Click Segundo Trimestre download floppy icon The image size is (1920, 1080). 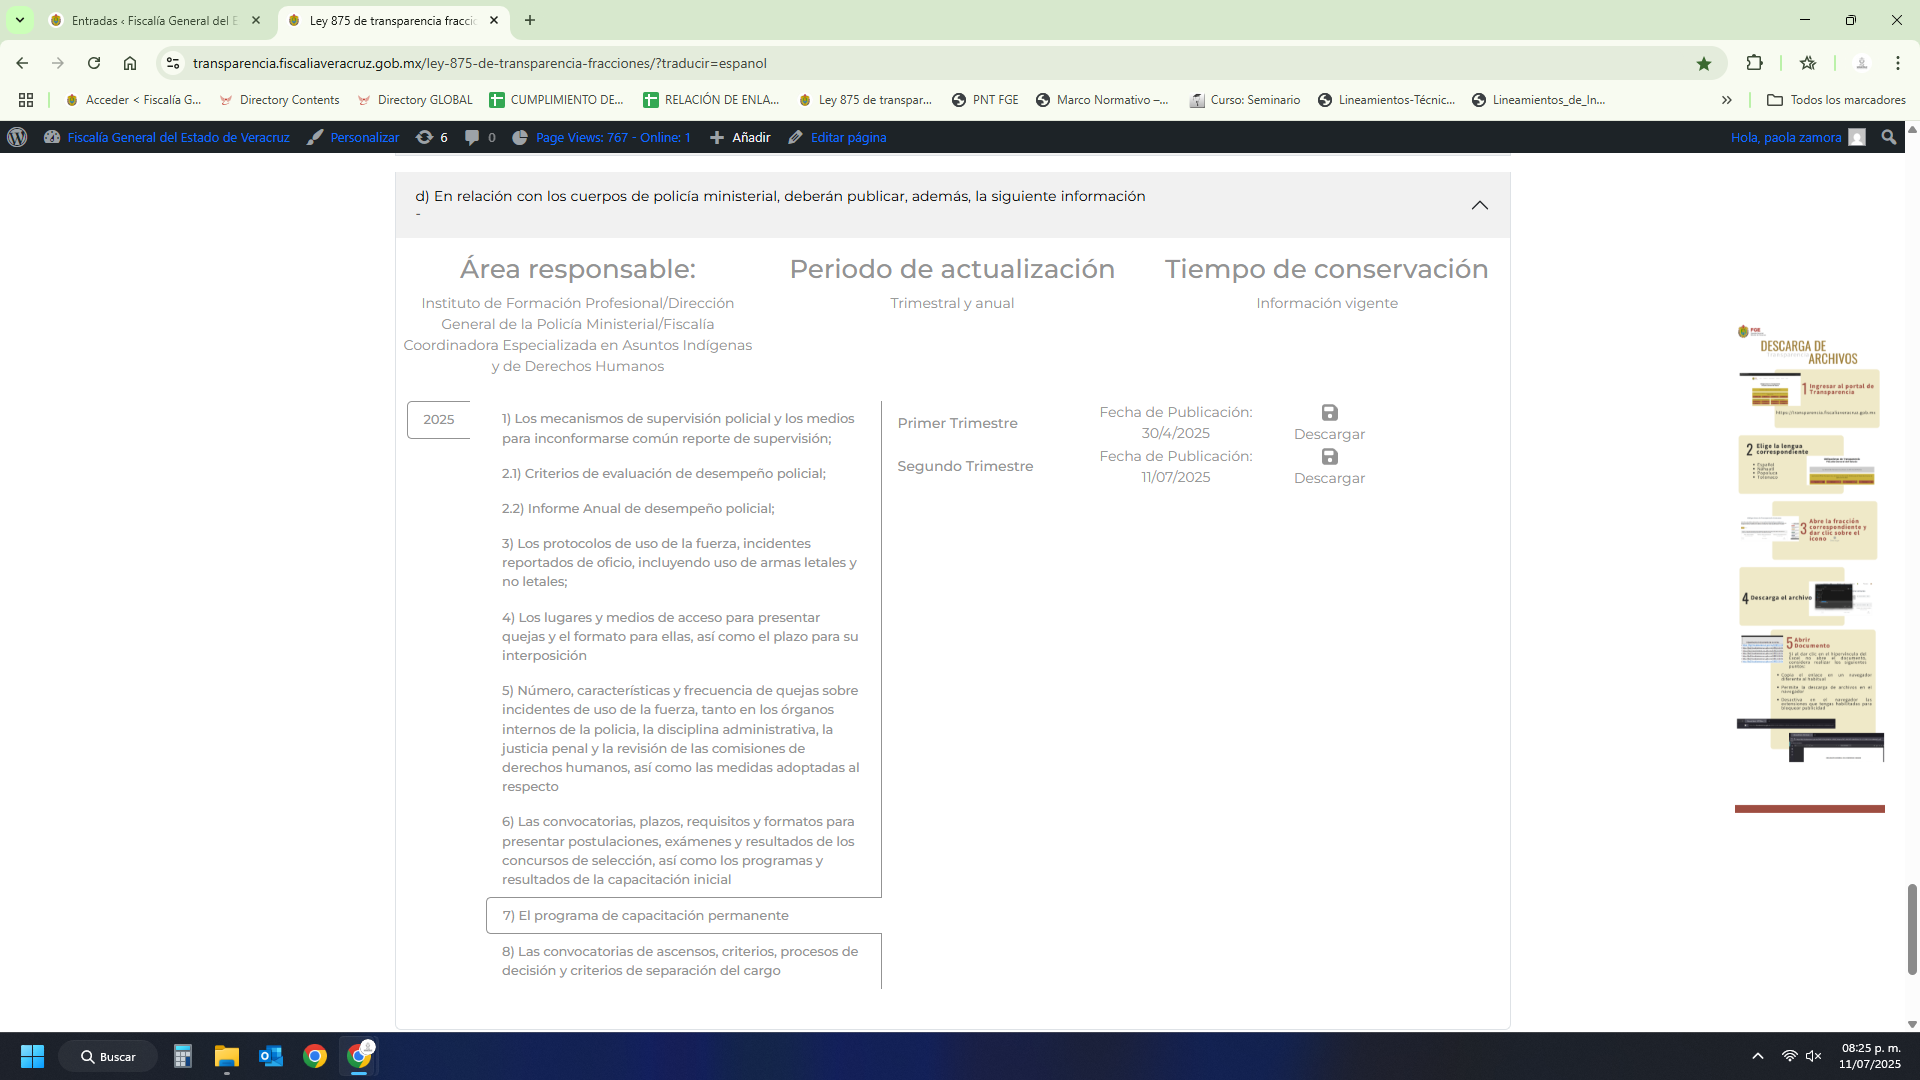point(1329,457)
